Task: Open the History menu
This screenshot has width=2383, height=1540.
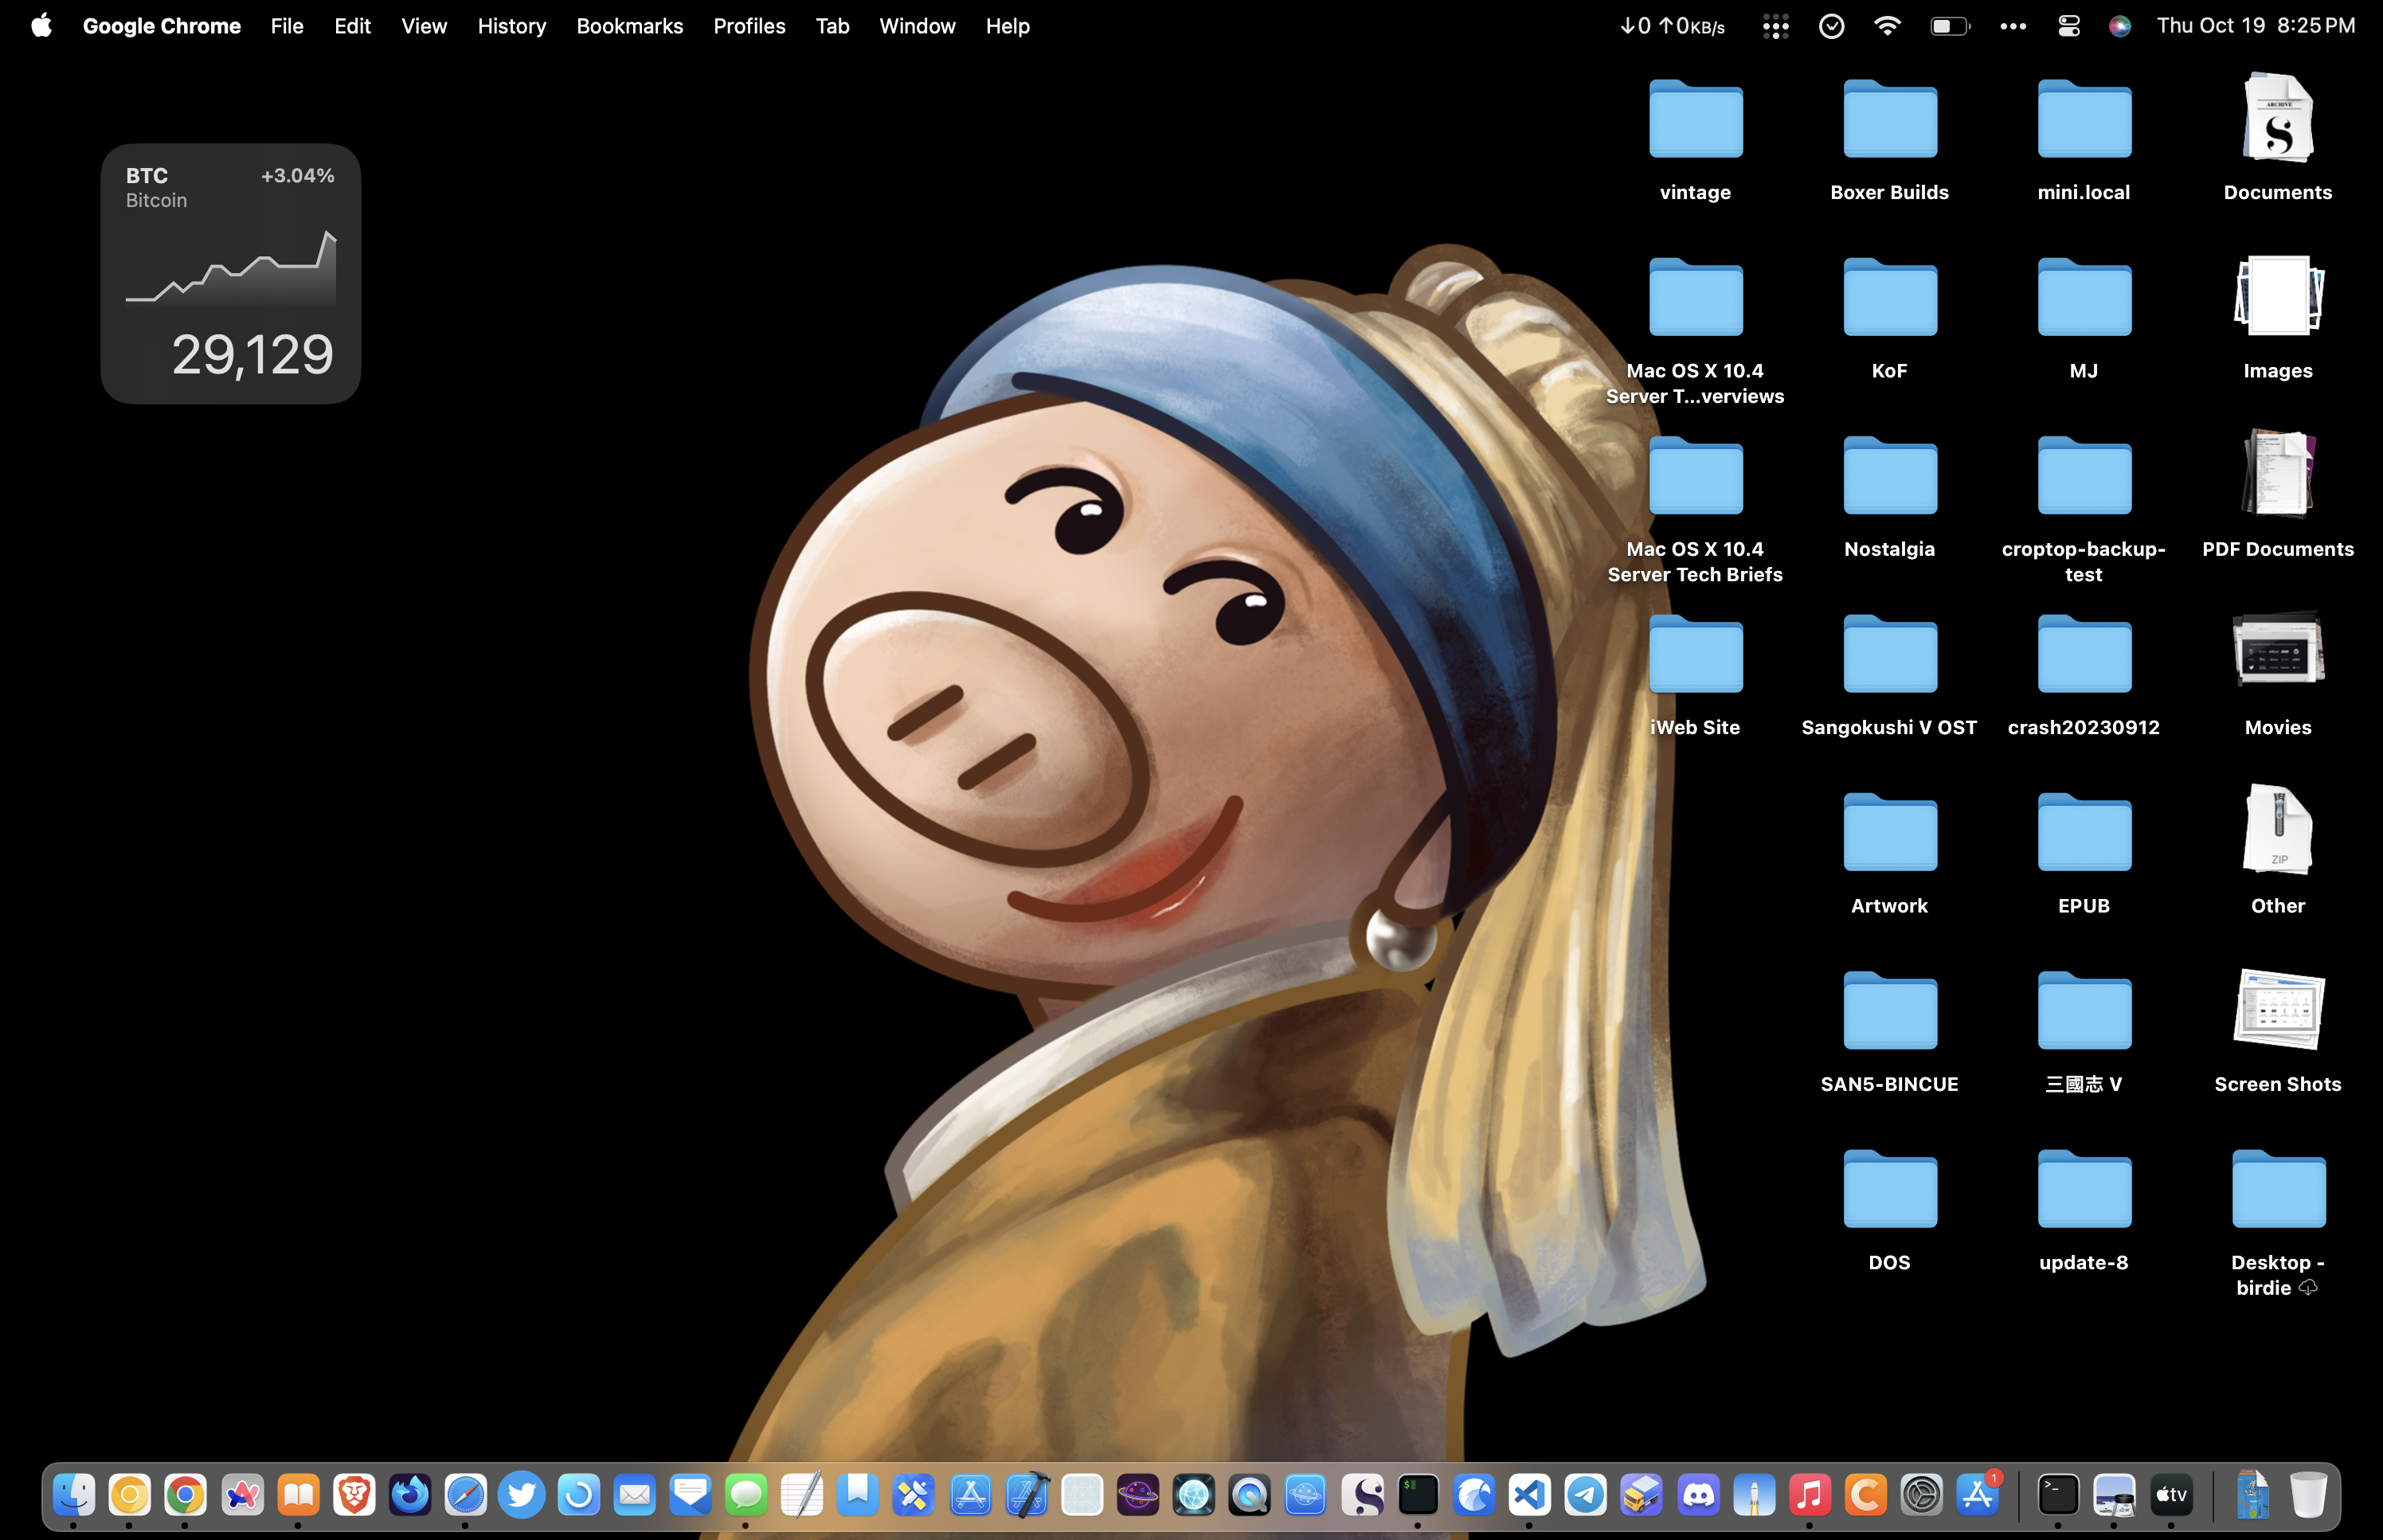Action: (511, 26)
